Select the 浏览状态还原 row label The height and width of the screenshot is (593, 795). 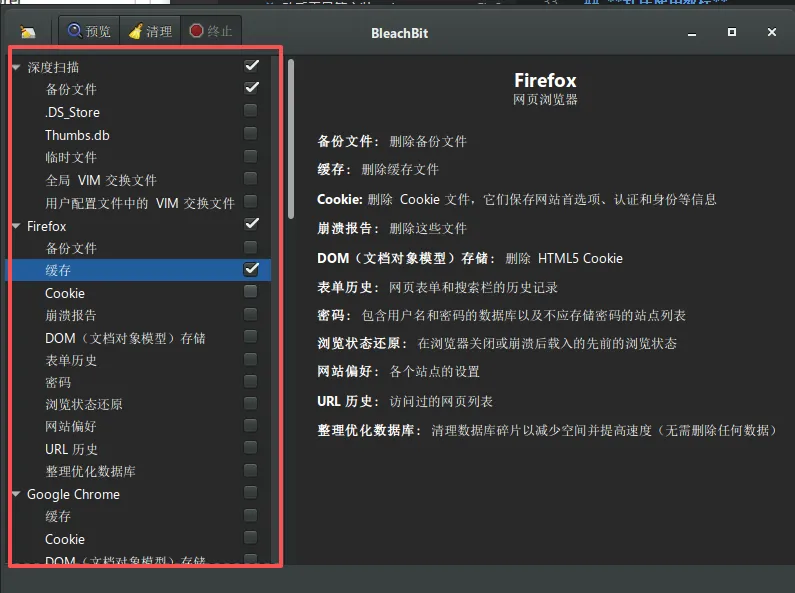(84, 404)
